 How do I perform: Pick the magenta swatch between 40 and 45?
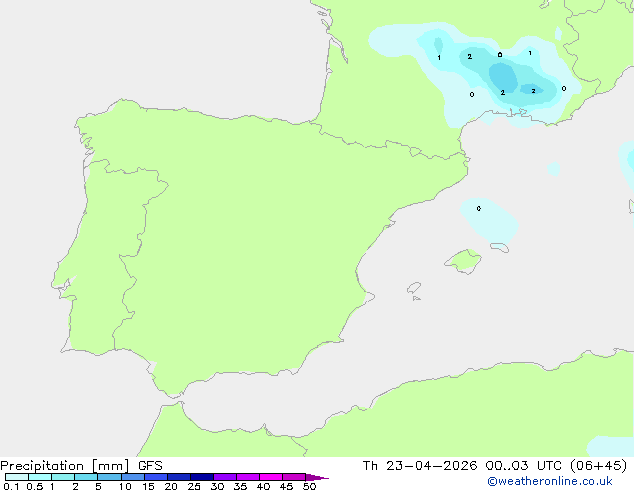(x=271, y=477)
